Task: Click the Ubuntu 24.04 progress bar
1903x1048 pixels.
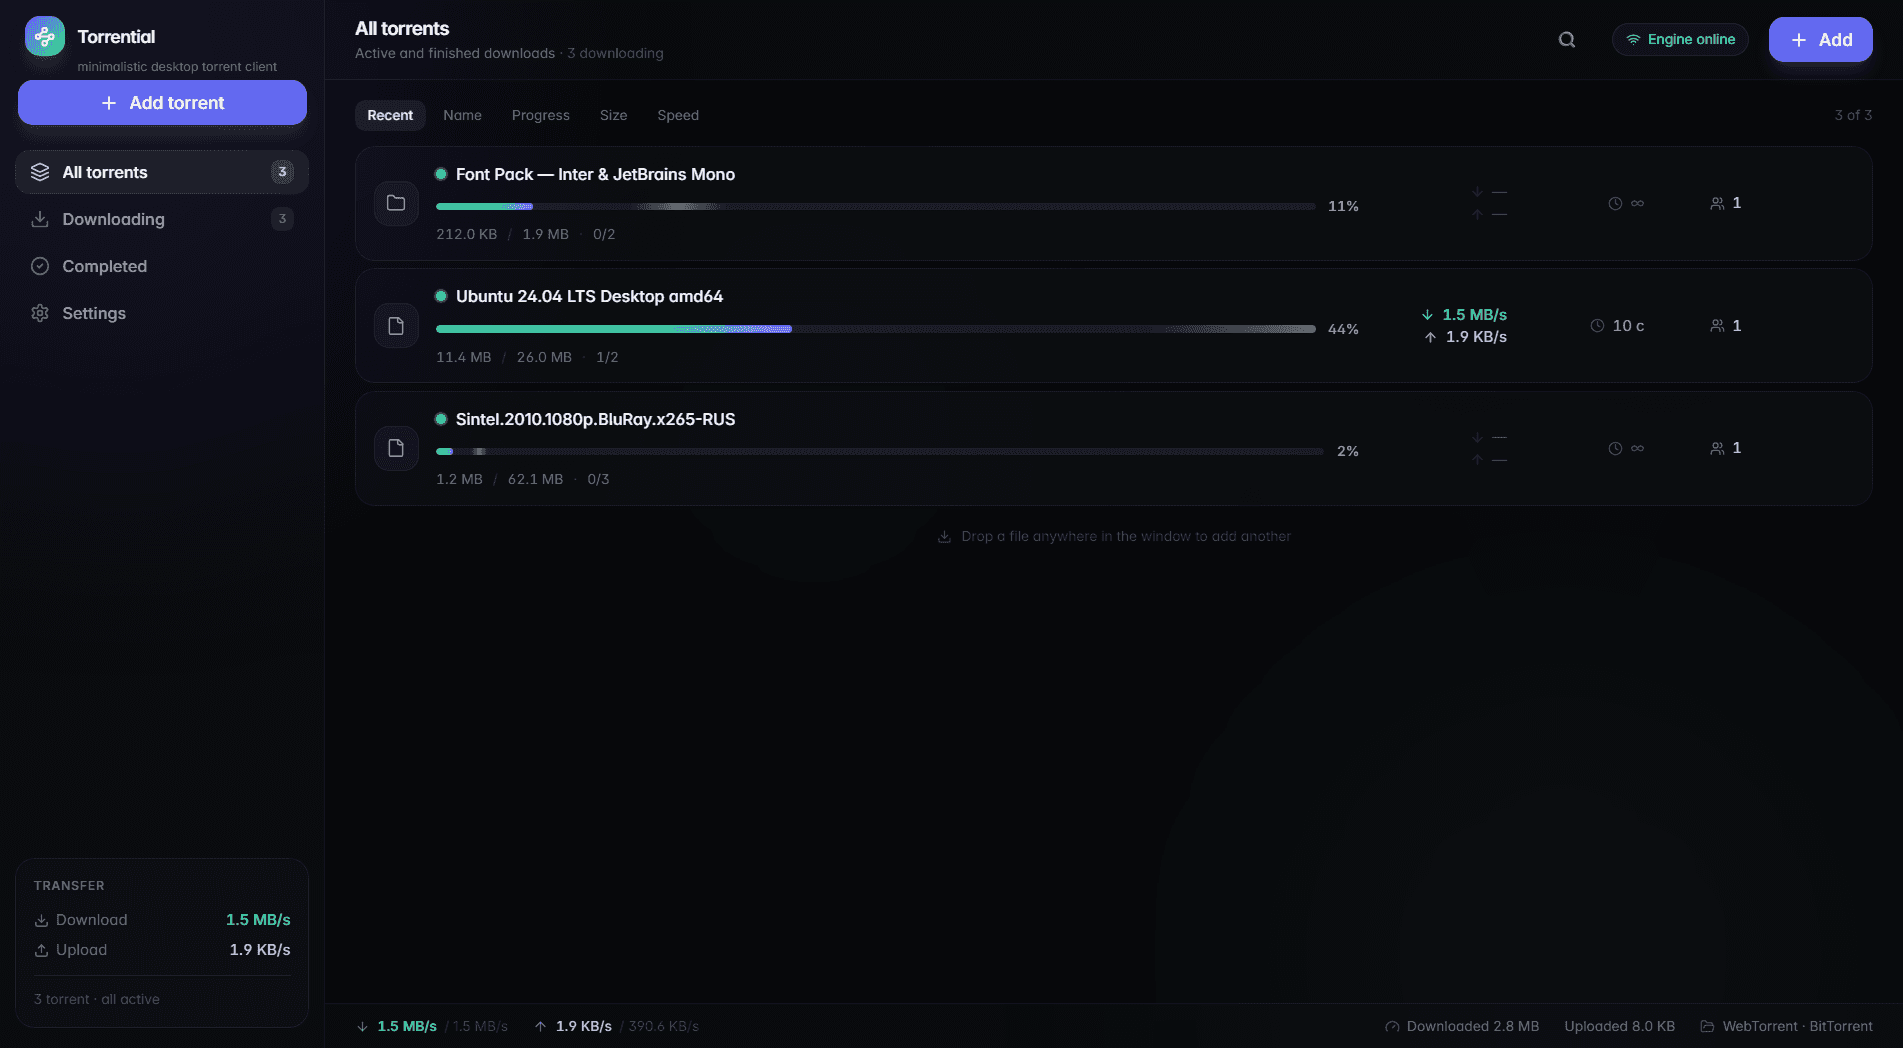Action: click(x=876, y=329)
